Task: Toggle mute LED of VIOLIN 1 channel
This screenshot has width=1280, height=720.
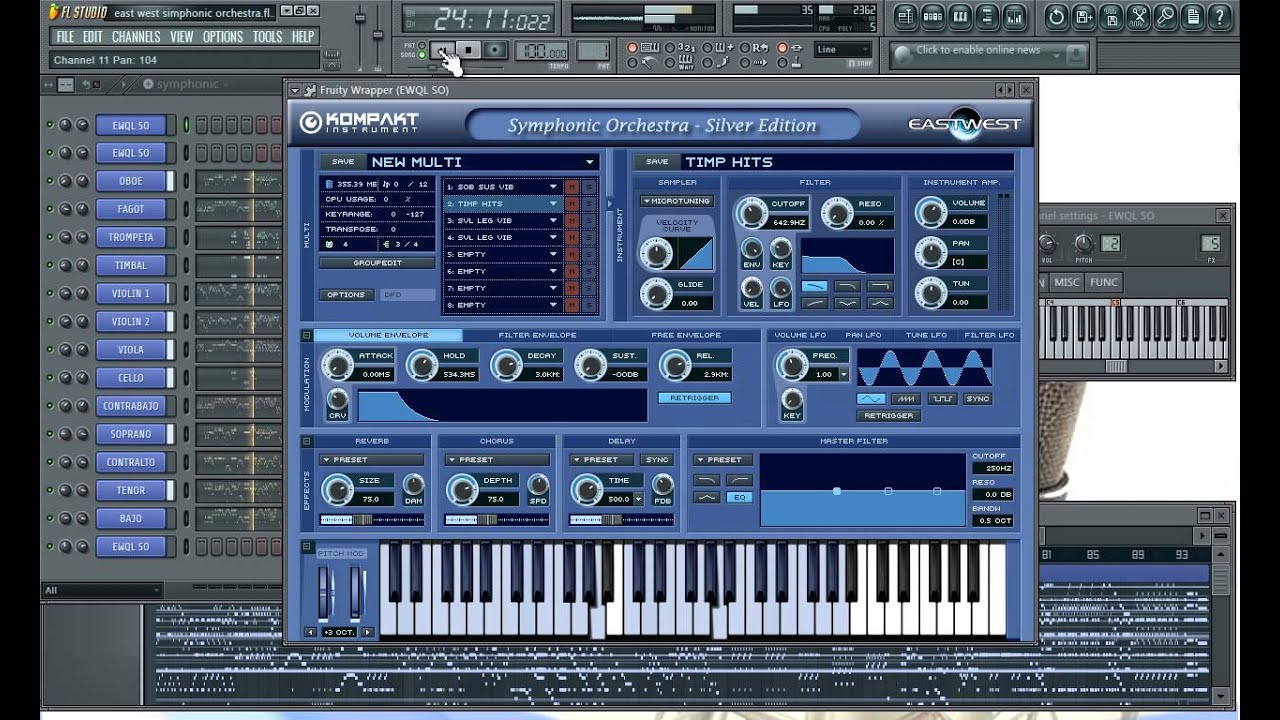Action: 49,294
